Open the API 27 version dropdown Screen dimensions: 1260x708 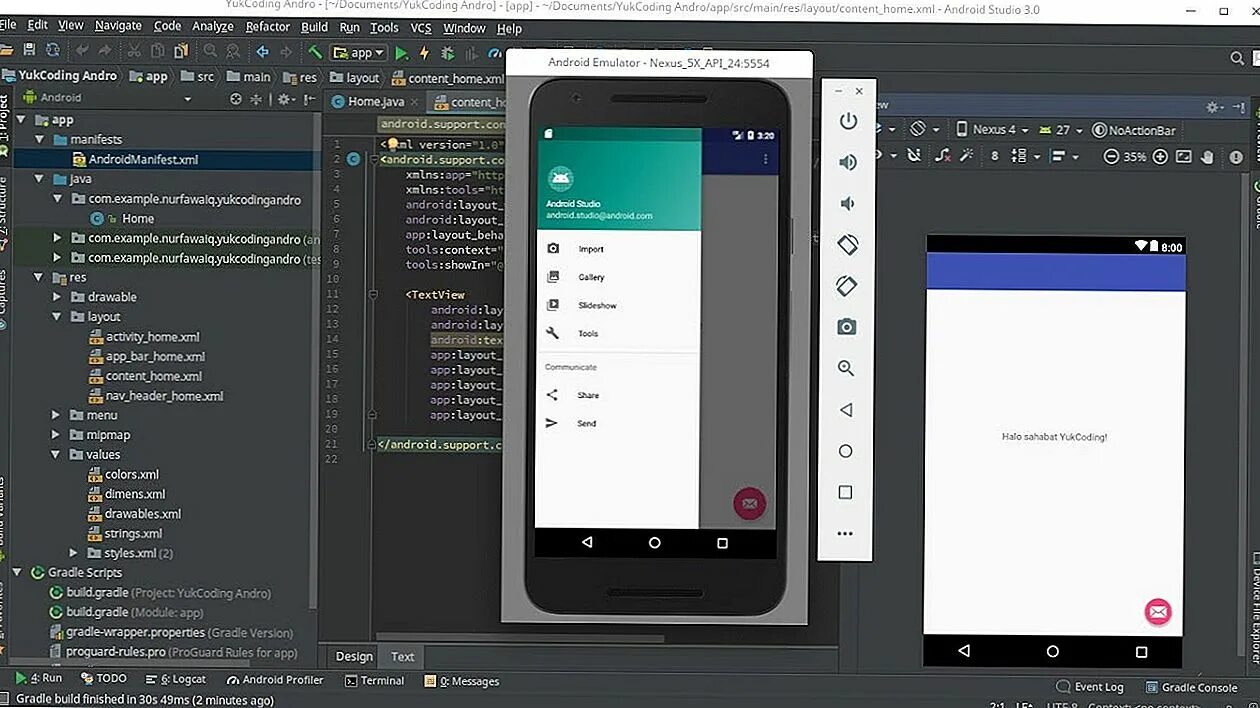[1060, 130]
